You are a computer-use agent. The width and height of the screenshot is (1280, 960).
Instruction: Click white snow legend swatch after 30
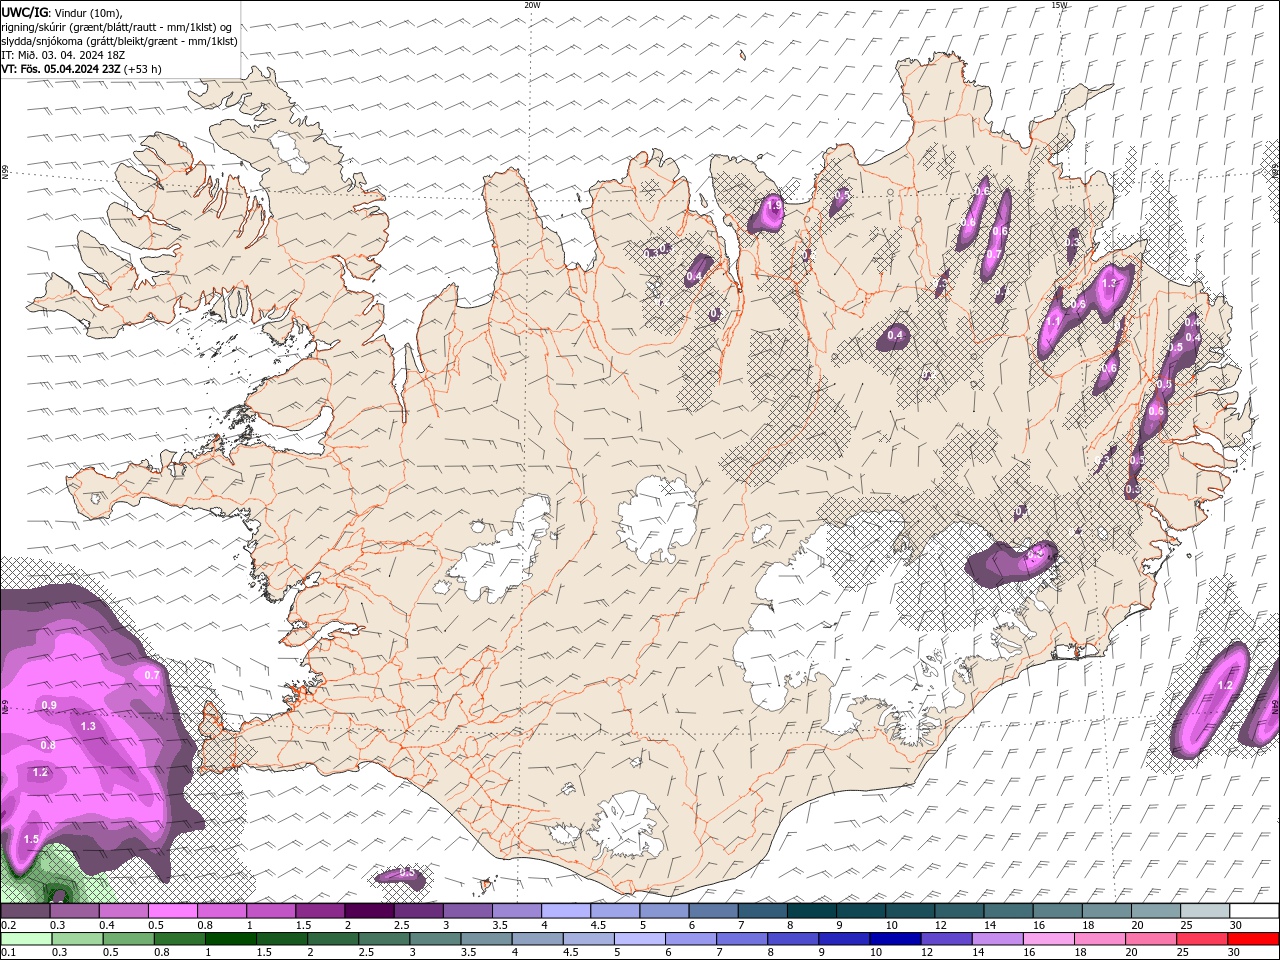pos(1254,911)
